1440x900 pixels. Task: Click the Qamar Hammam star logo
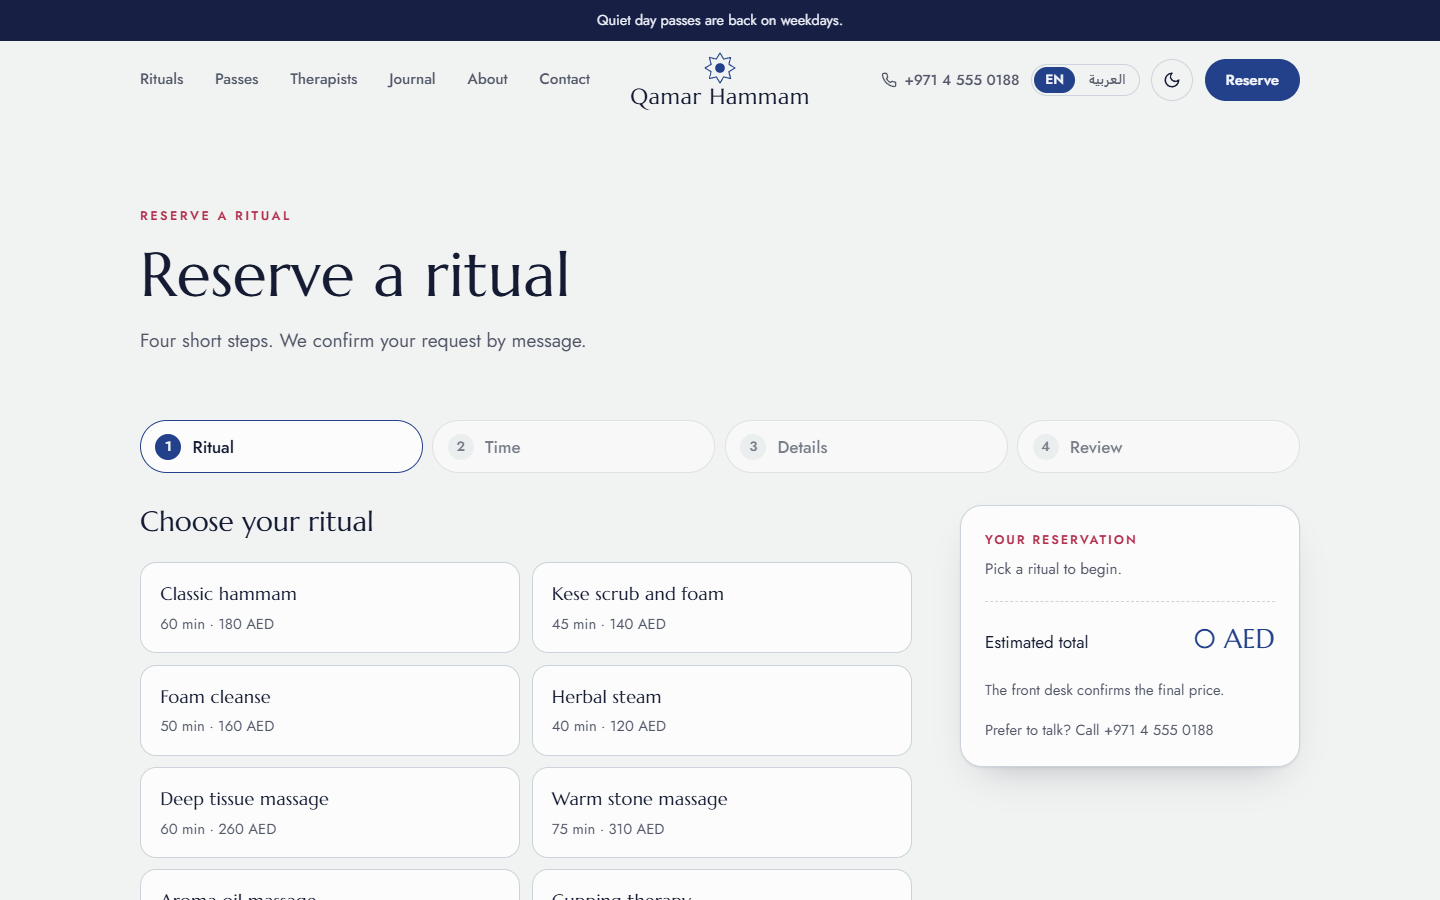click(720, 68)
